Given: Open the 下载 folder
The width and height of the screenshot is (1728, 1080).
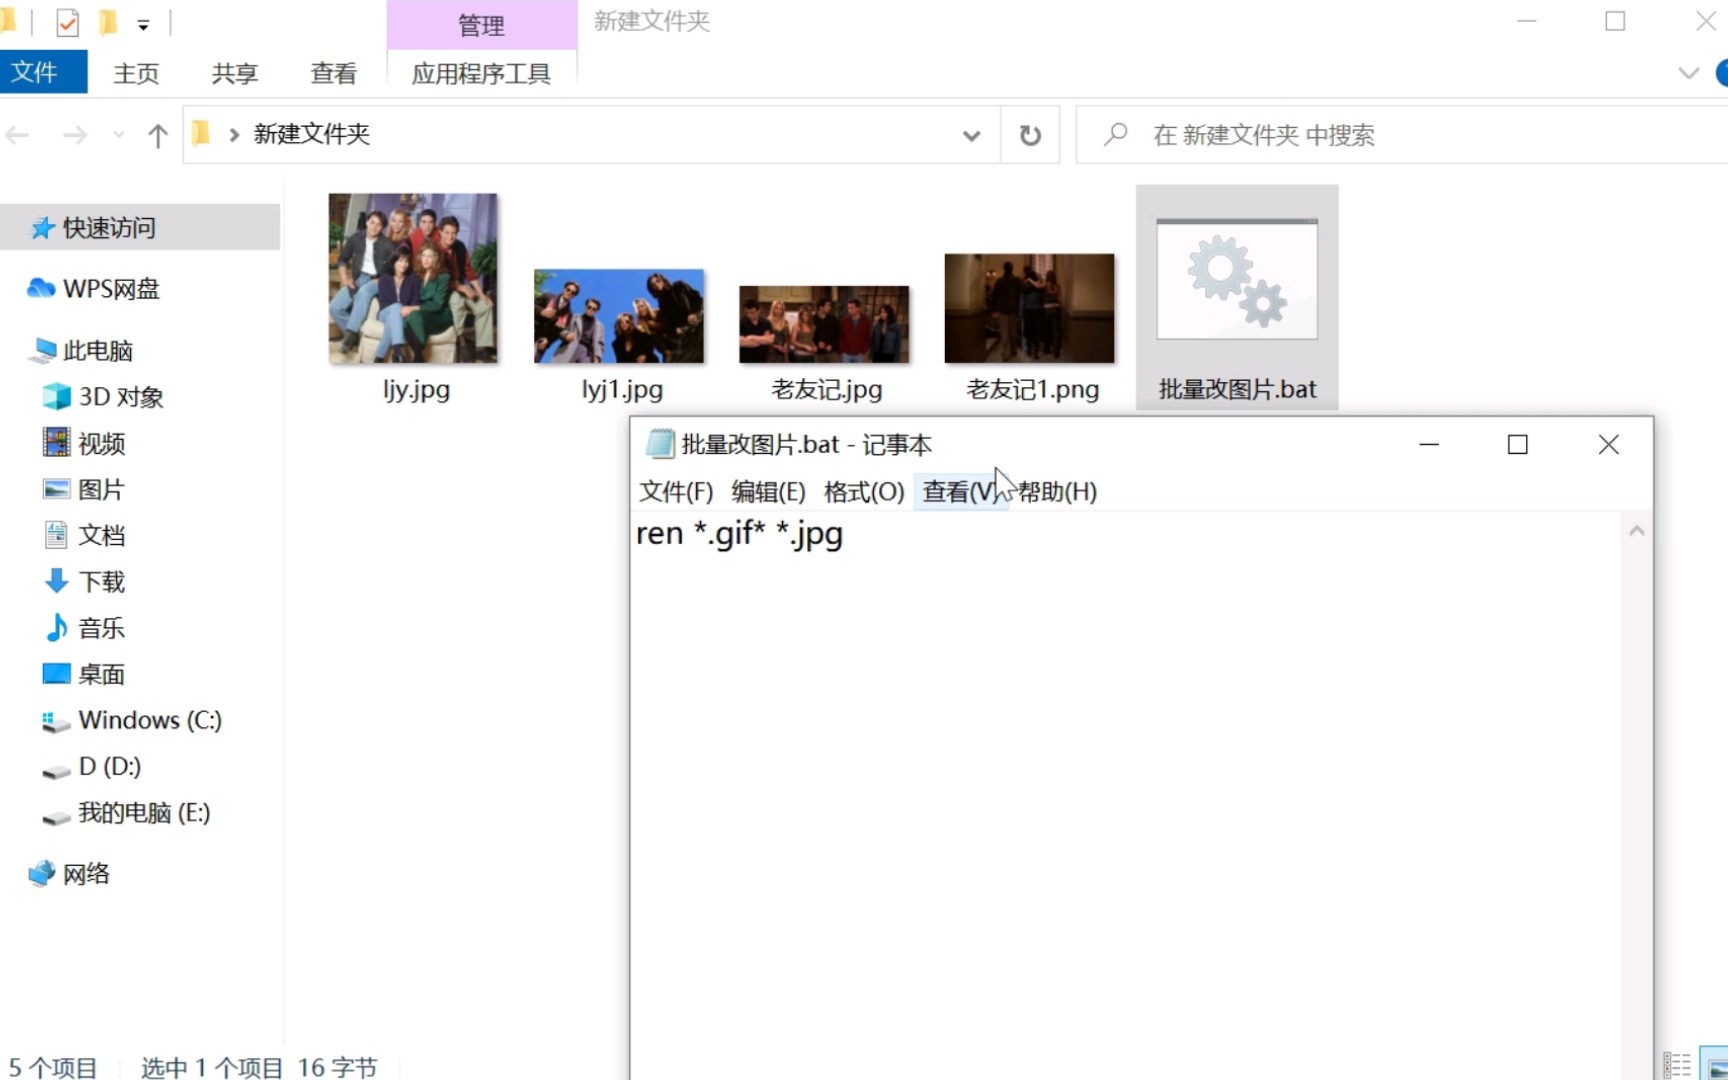Looking at the screenshot, I should coord(101,581).
